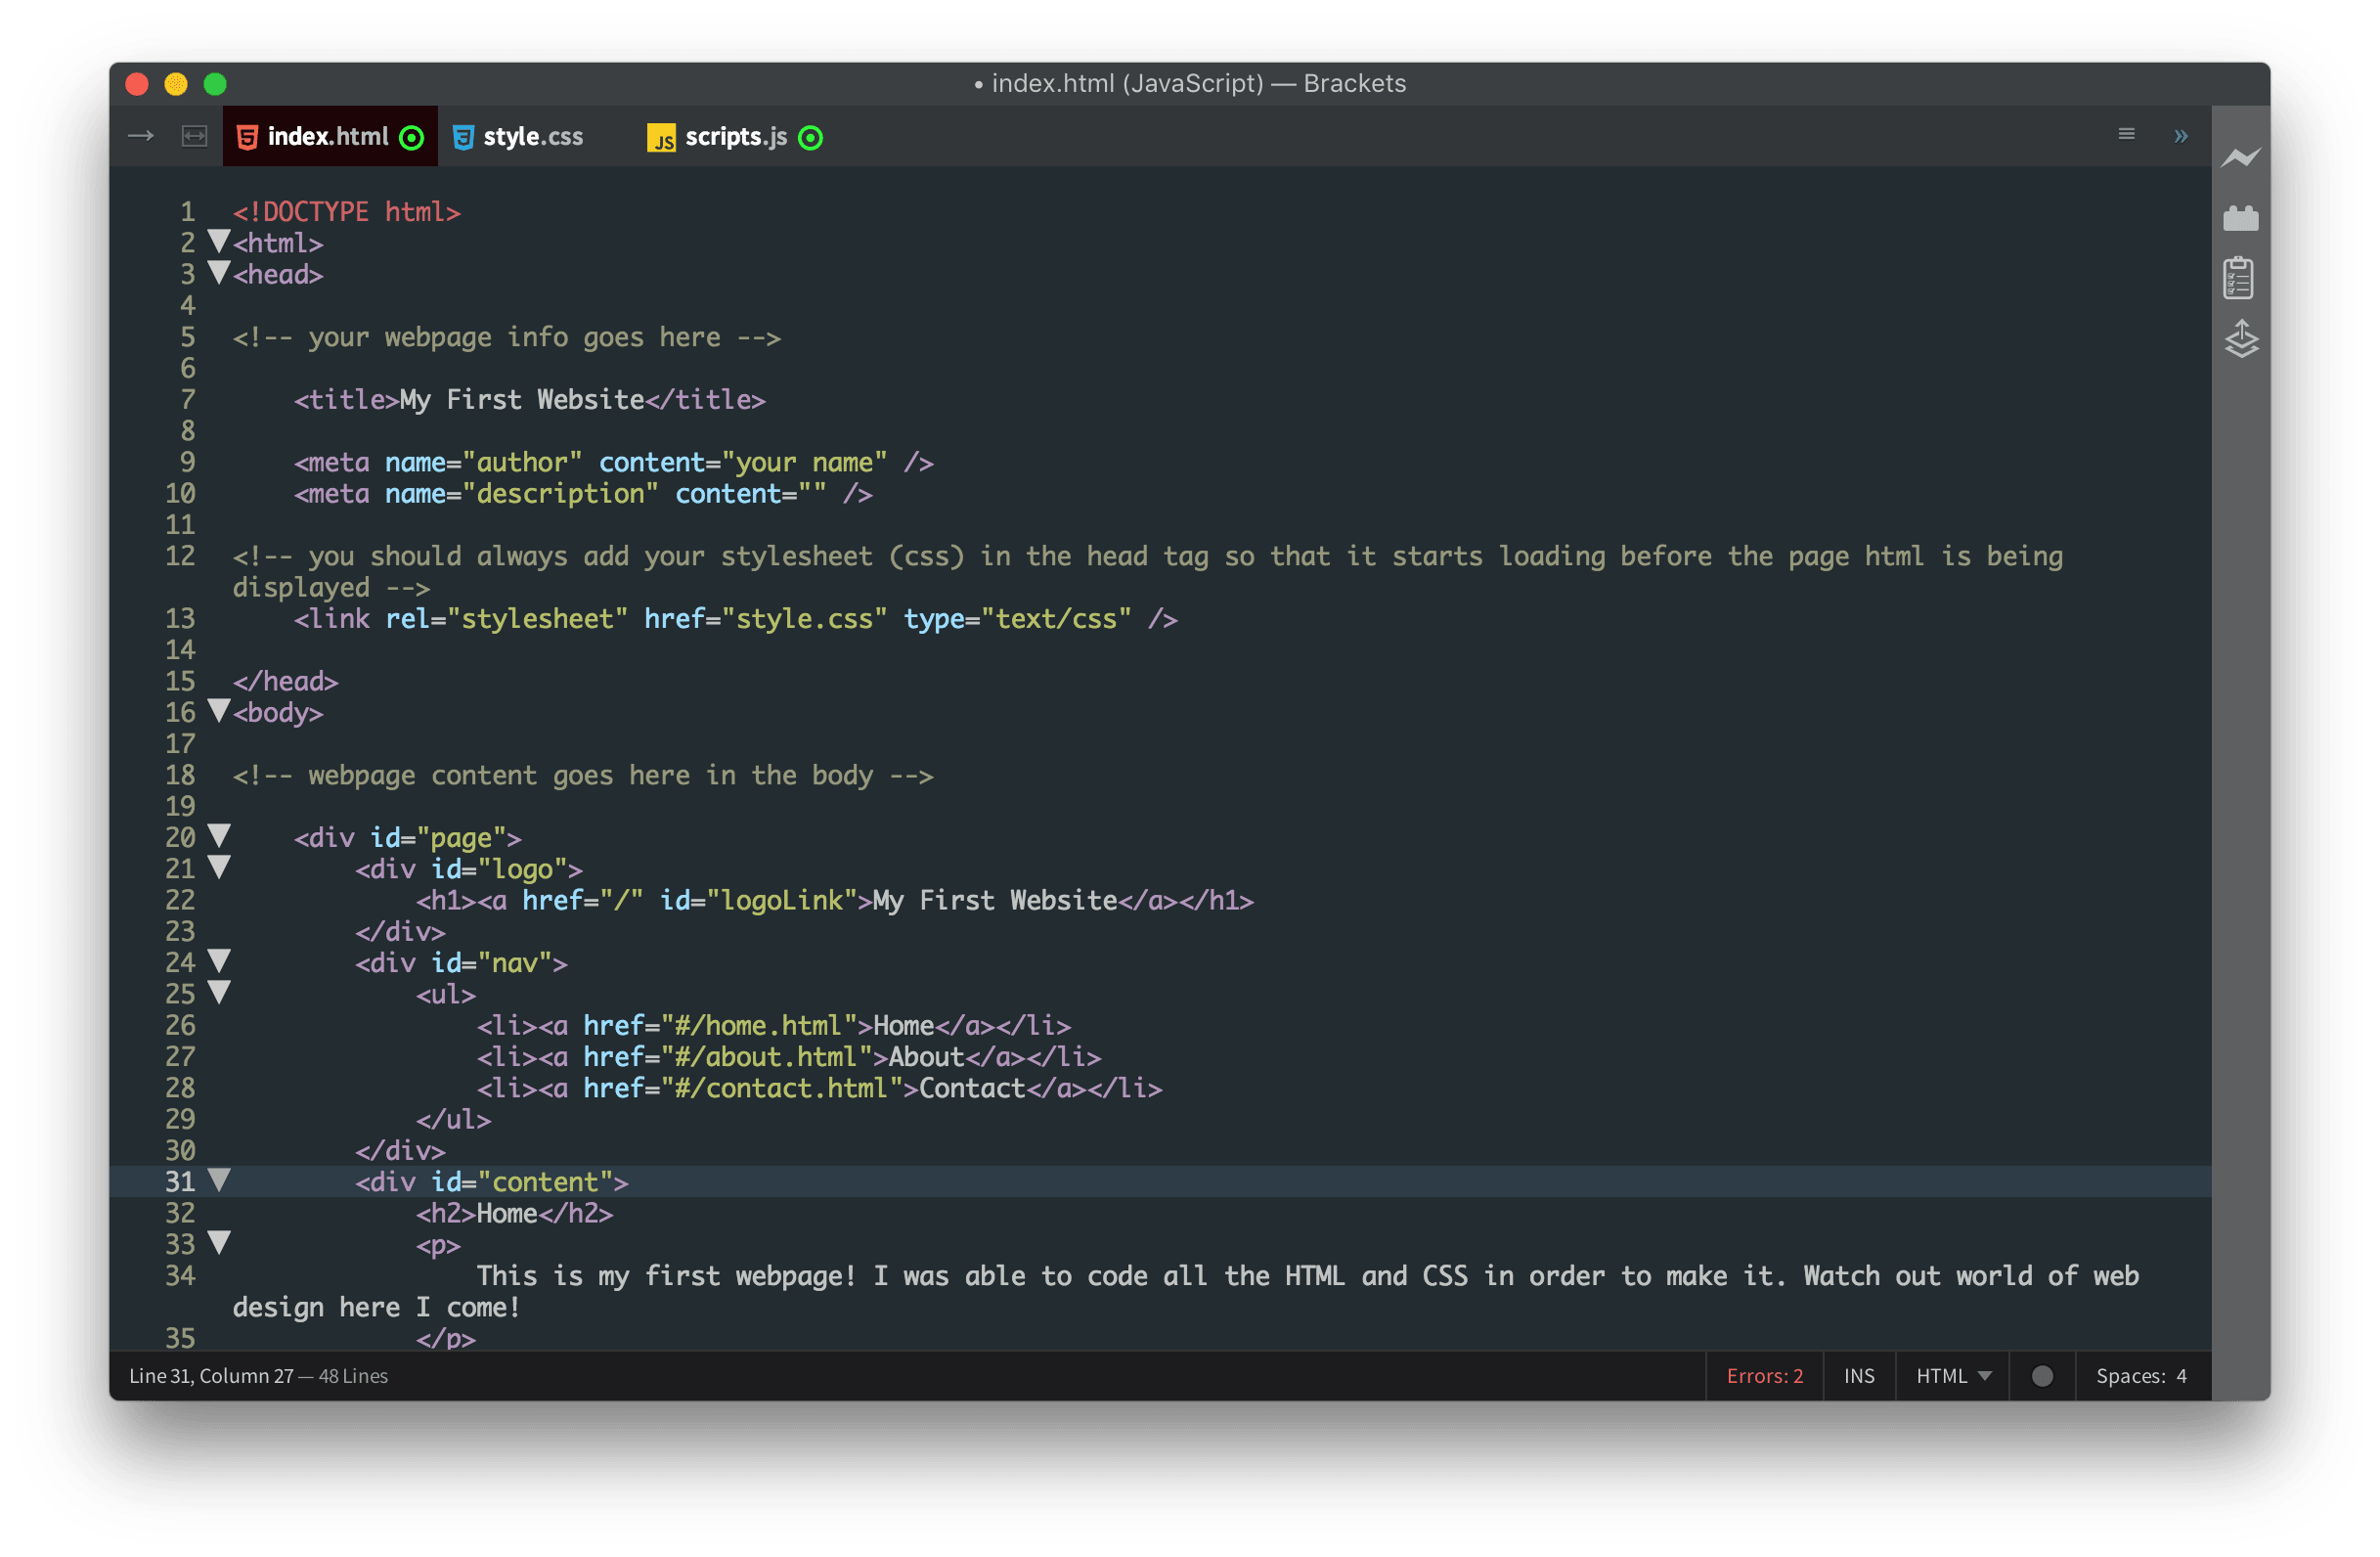This screenshot has width=2380, height=1557.
Task: Toggle INS overtype mode in status bar
Action: click(1858, 1375)
